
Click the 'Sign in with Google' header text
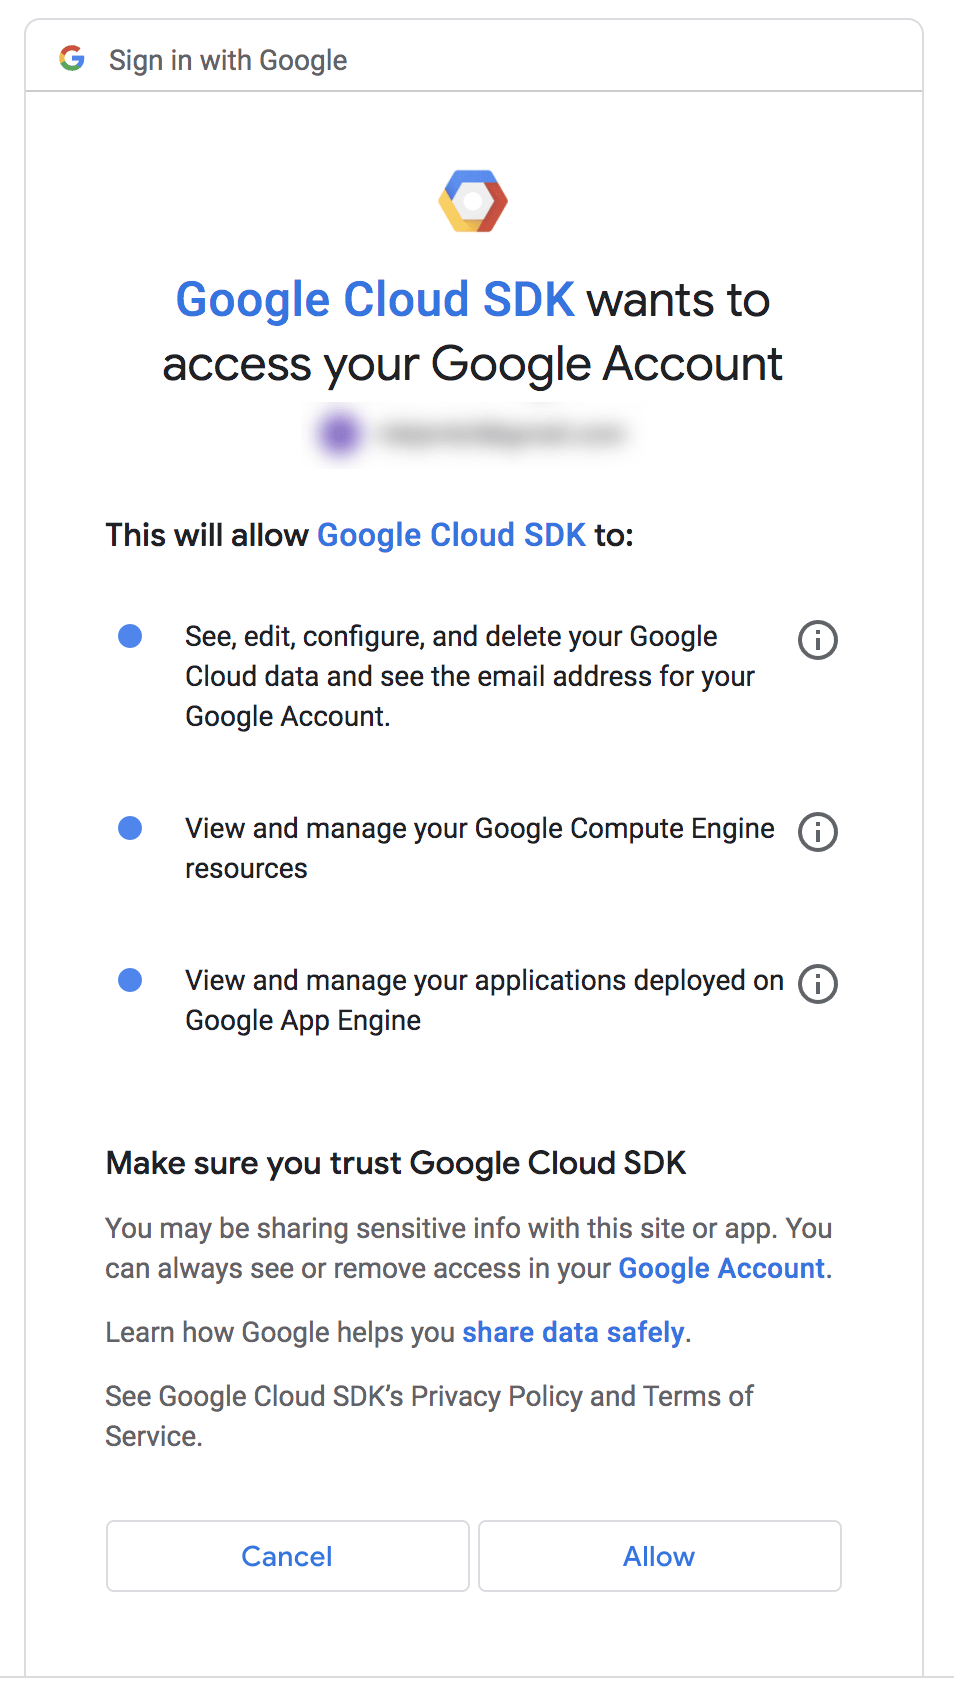(227, 60)
